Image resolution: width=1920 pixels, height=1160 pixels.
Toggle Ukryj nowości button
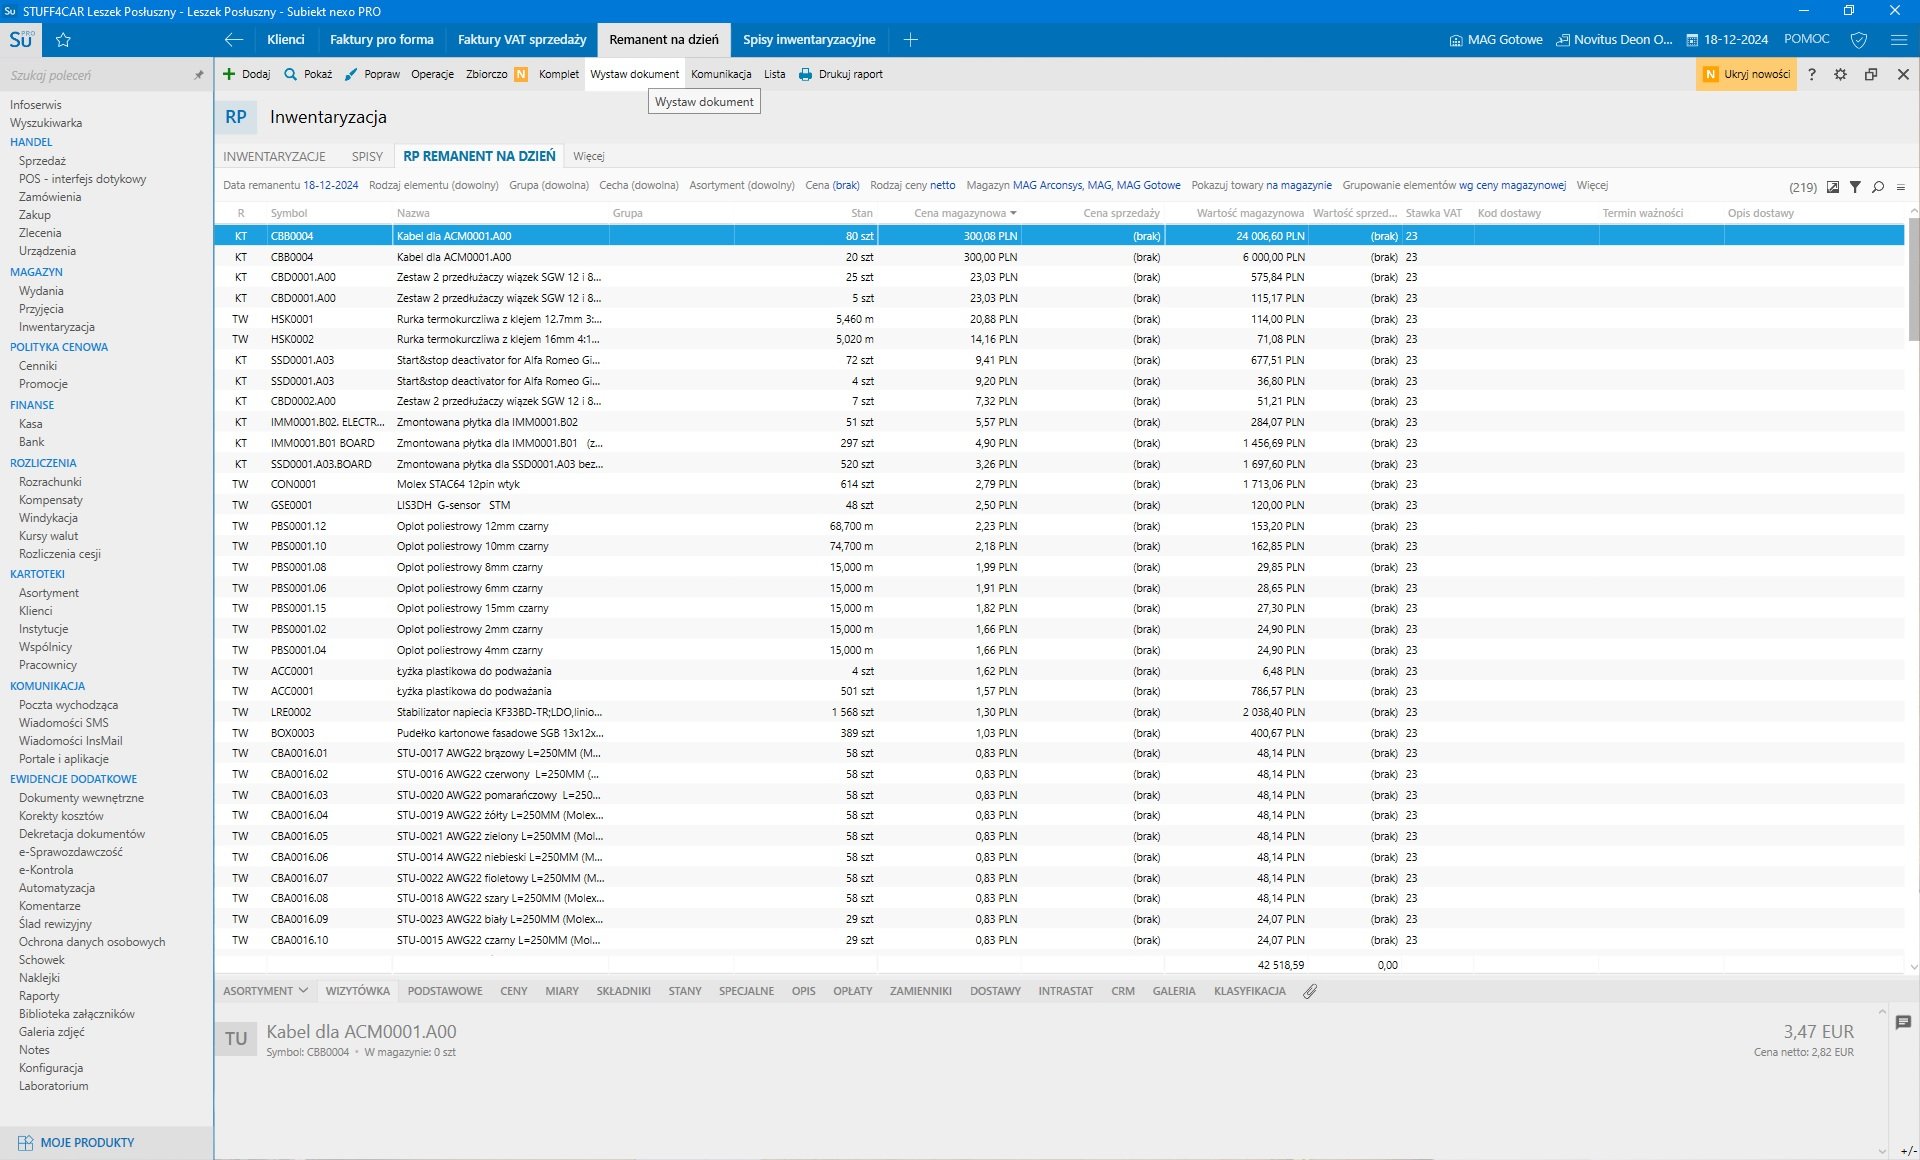coord(1746,74)
